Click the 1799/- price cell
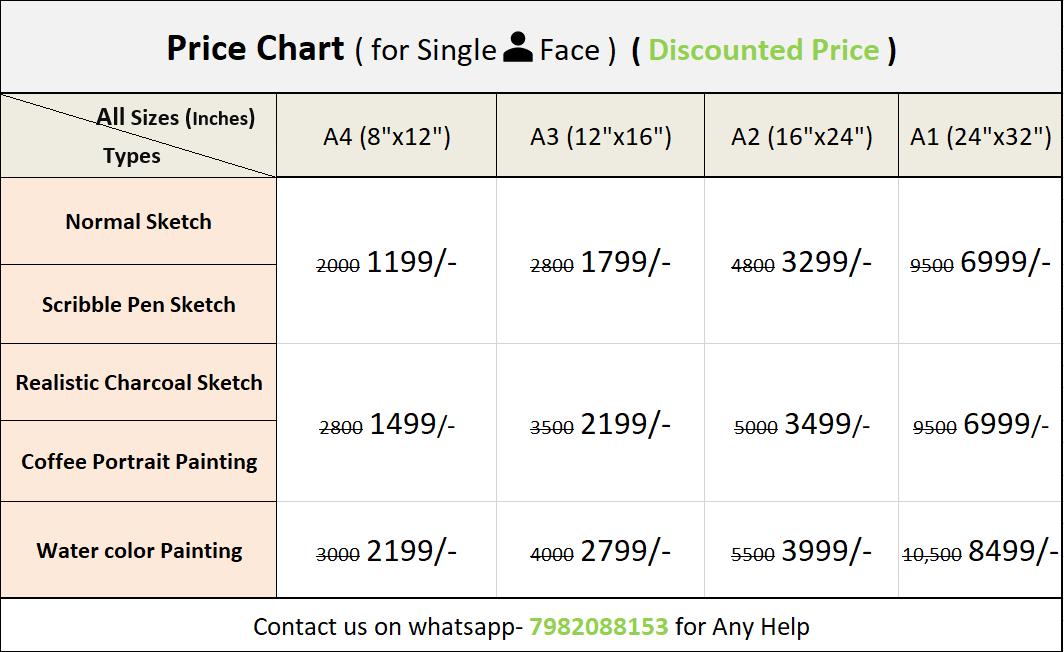The width and height of the screenshot is (1064, 652). (x=601, y=261)
